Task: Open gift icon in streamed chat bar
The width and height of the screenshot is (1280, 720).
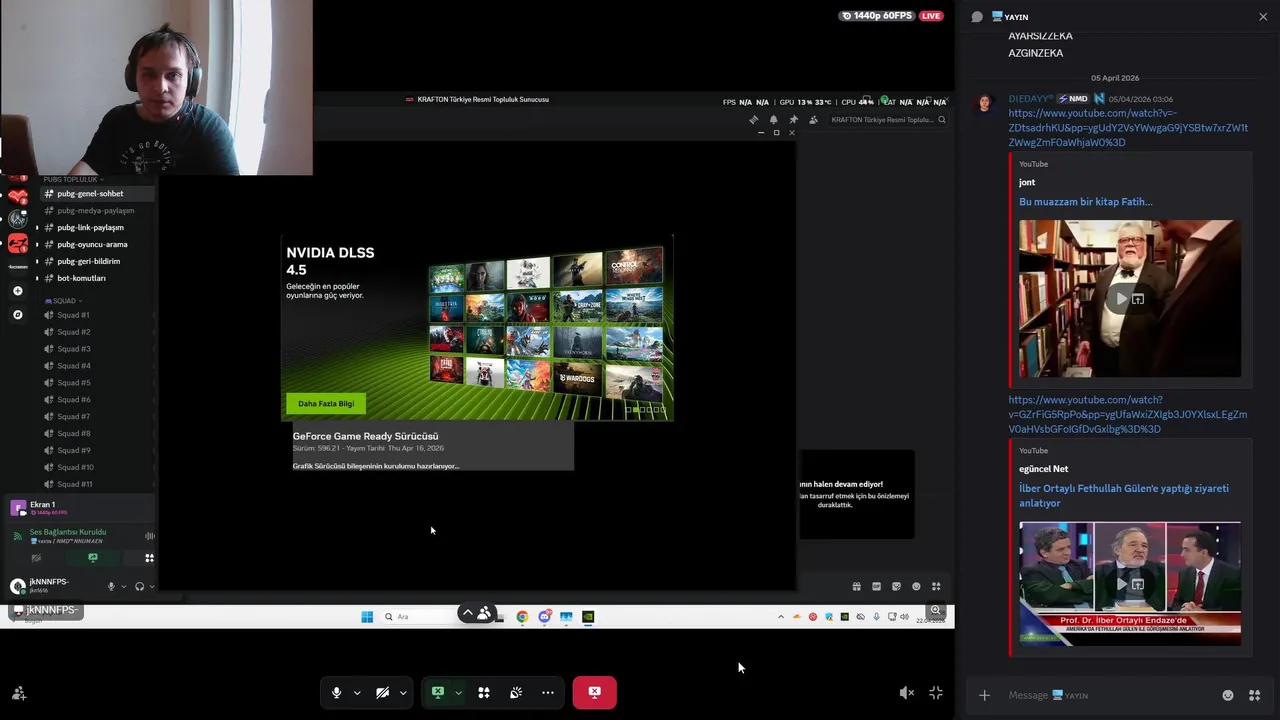Action: [x=856, y=587]
